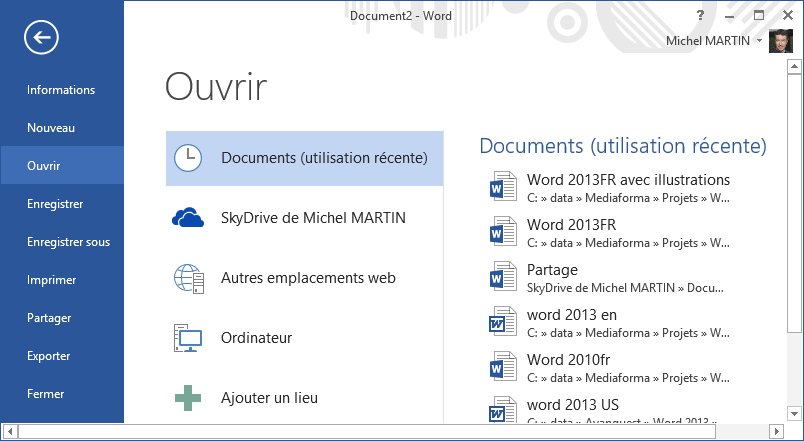Select Nouveau in the sidebar
This screenshot has height=441, width=804.
[51, 128]
